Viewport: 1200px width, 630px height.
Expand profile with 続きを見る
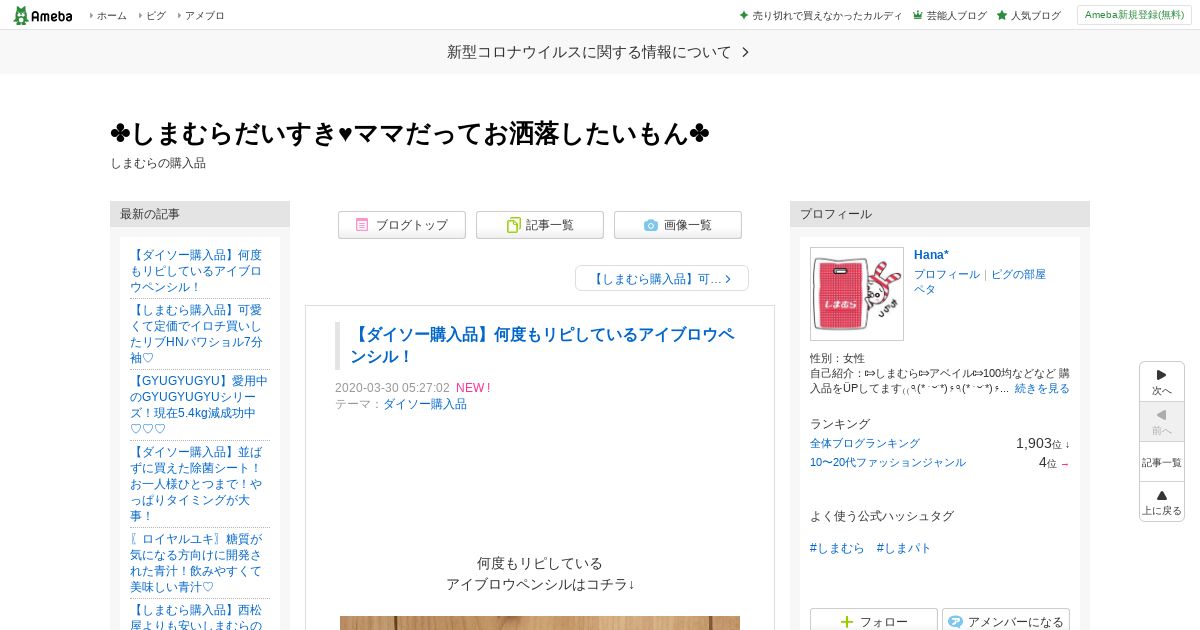[1042, 388]
